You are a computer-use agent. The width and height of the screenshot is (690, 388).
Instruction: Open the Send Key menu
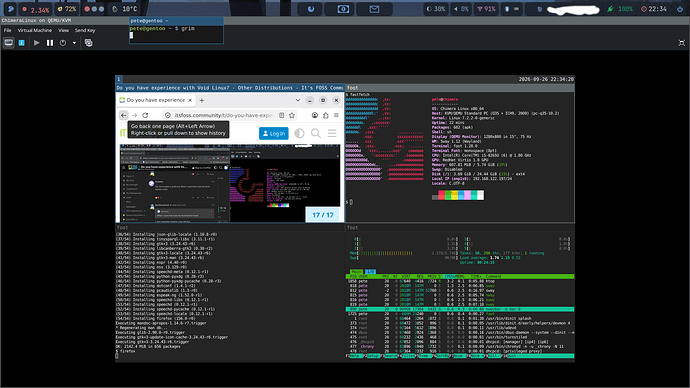coord(85,30)
